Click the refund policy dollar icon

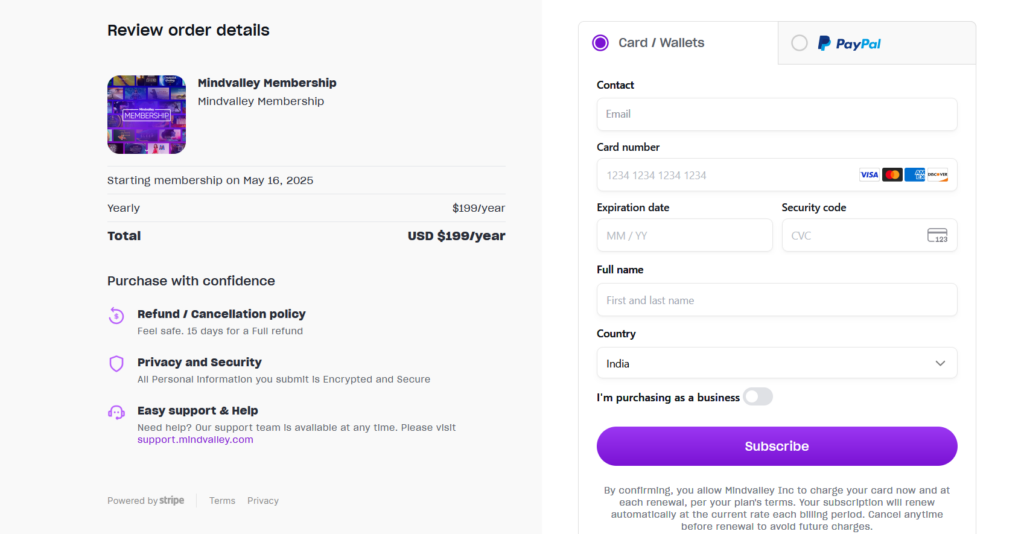tap(116, 316)
